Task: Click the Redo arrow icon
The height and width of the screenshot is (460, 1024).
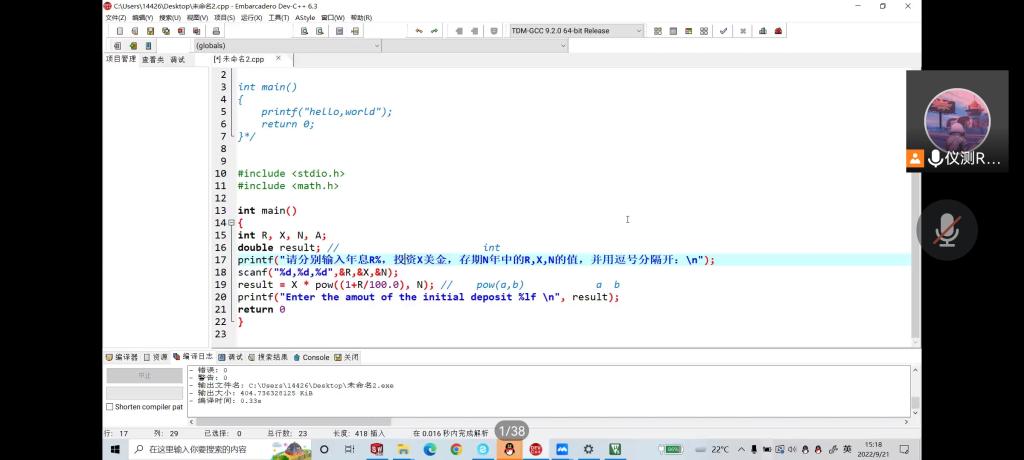Action: click(434, 31)
